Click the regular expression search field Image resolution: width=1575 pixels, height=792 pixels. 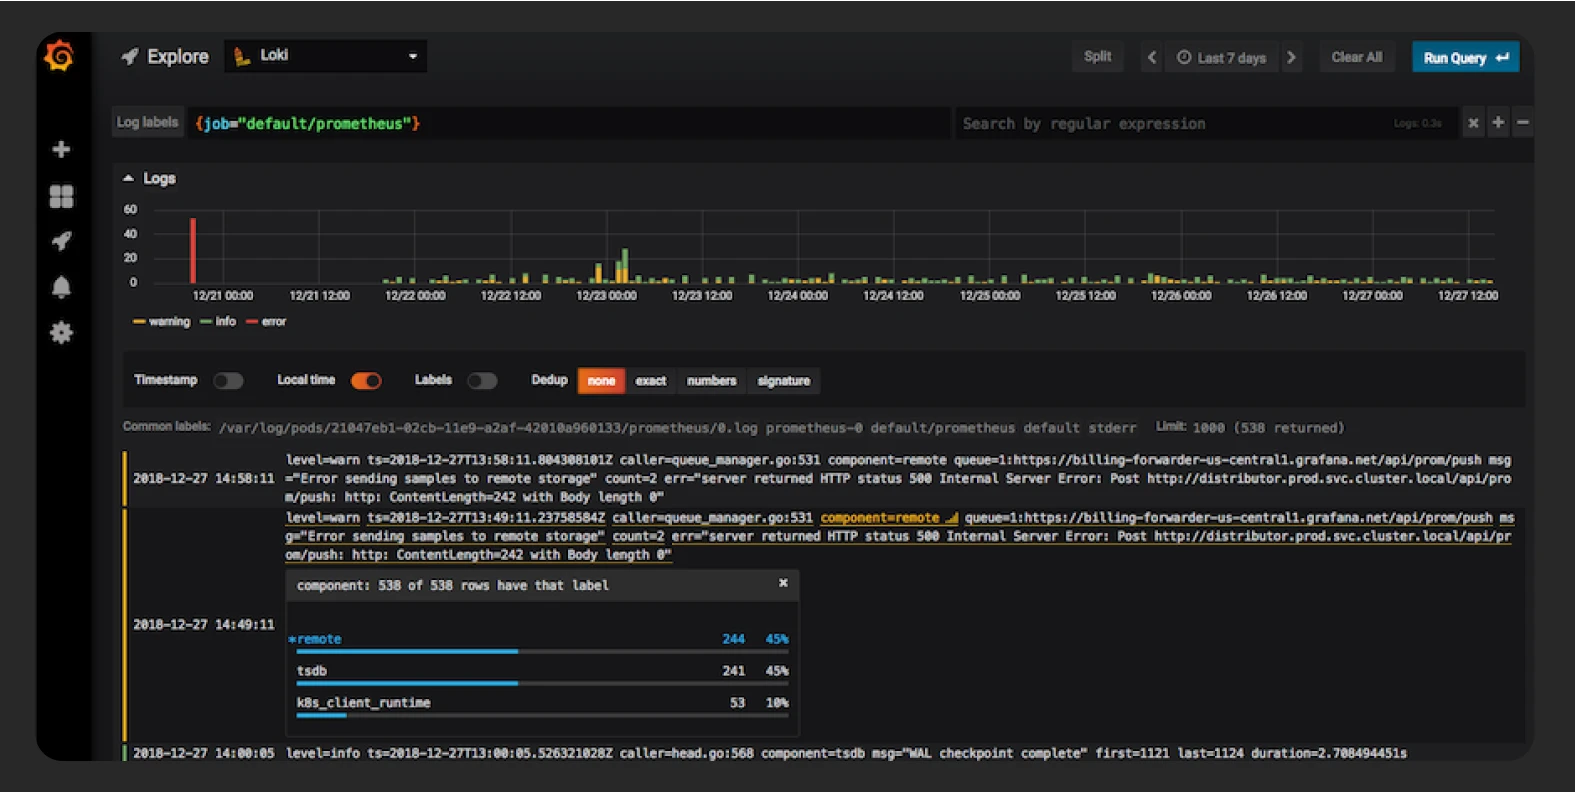[x=1170, y=123]
